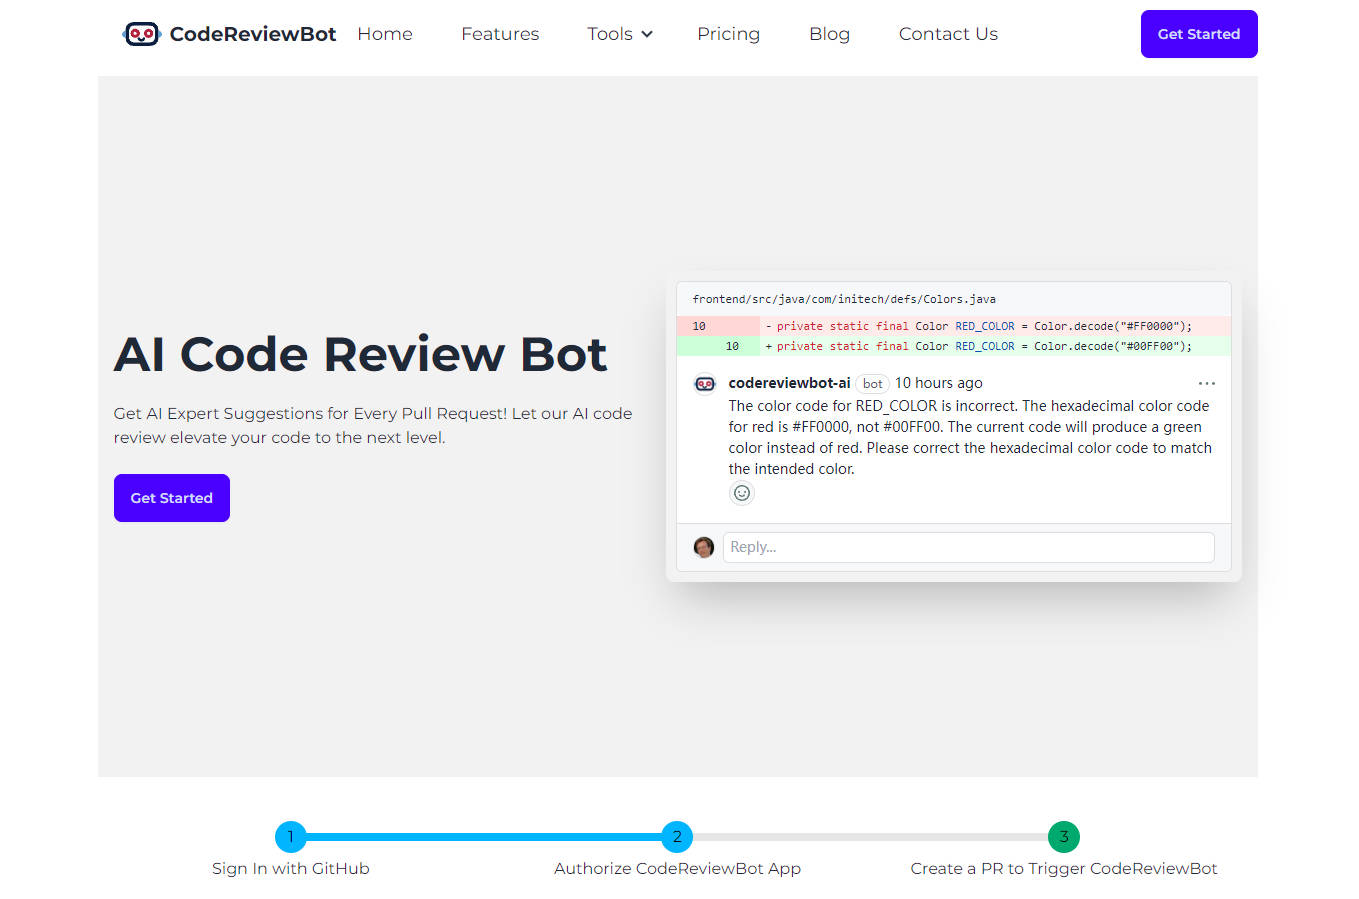1359x899 pixels.
Task: Click the user avatar beside reply box
Action: click(x=704, y=547)
